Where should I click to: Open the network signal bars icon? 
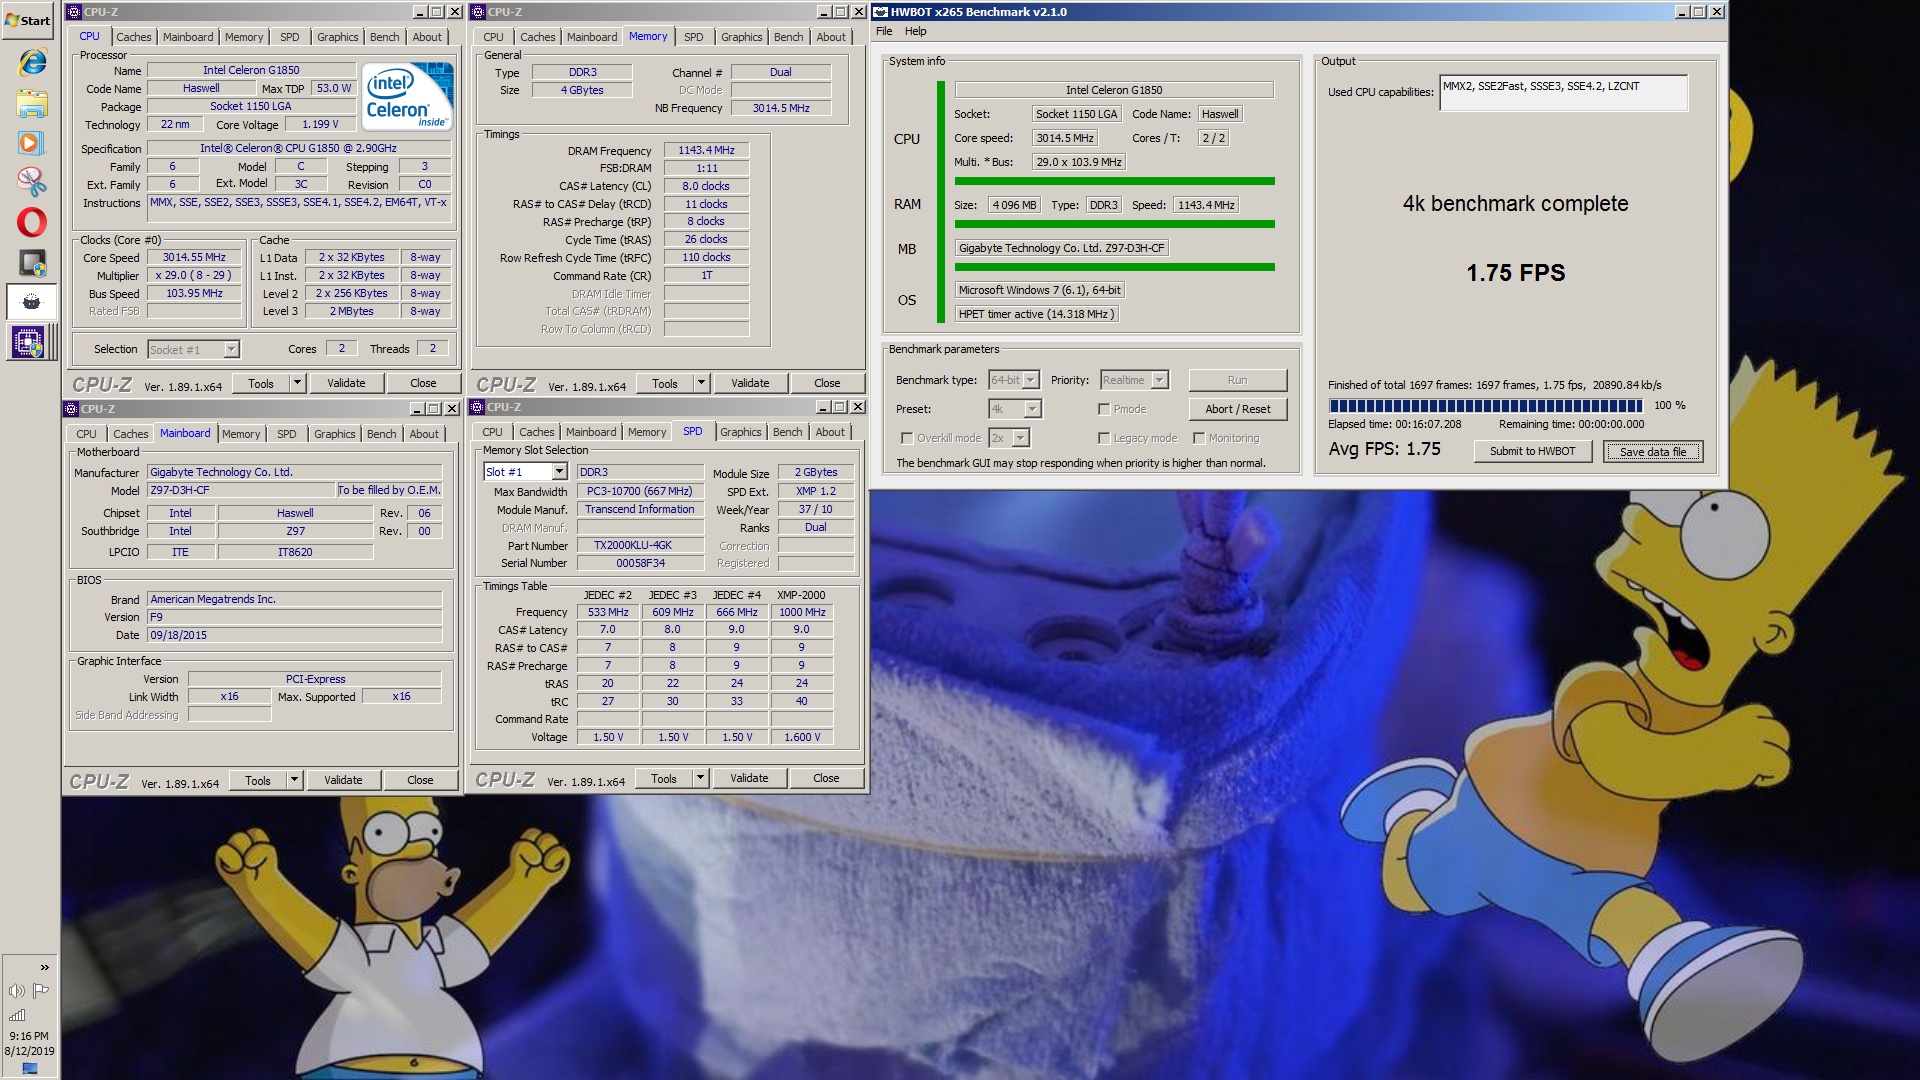click(16, 1014)
